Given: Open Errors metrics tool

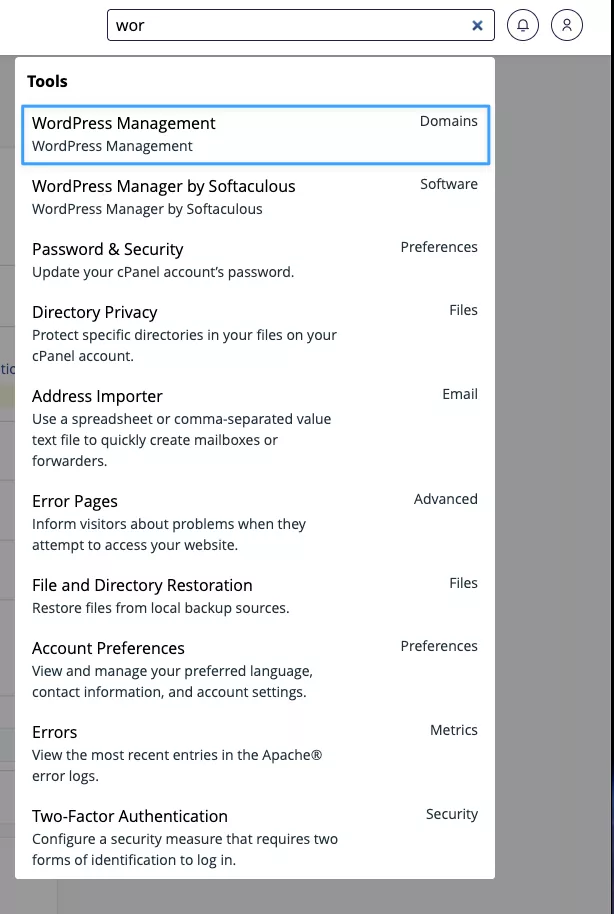Looking at the screenshot, I should click(55, 733).
